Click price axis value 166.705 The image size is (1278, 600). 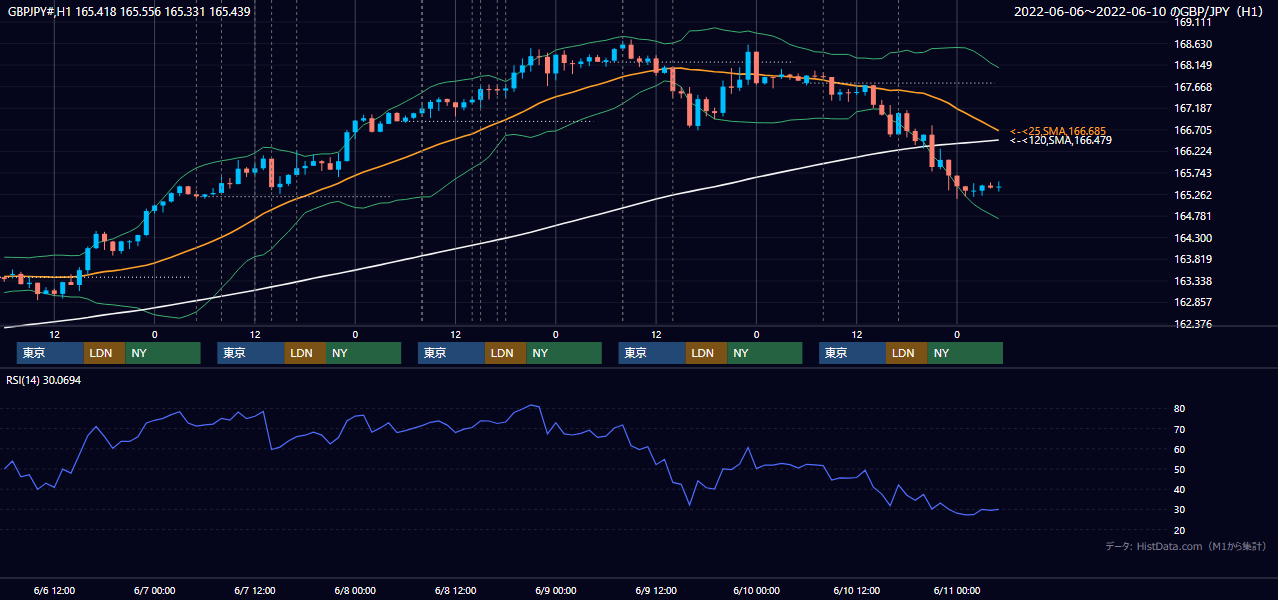(x=1193, y=130)
